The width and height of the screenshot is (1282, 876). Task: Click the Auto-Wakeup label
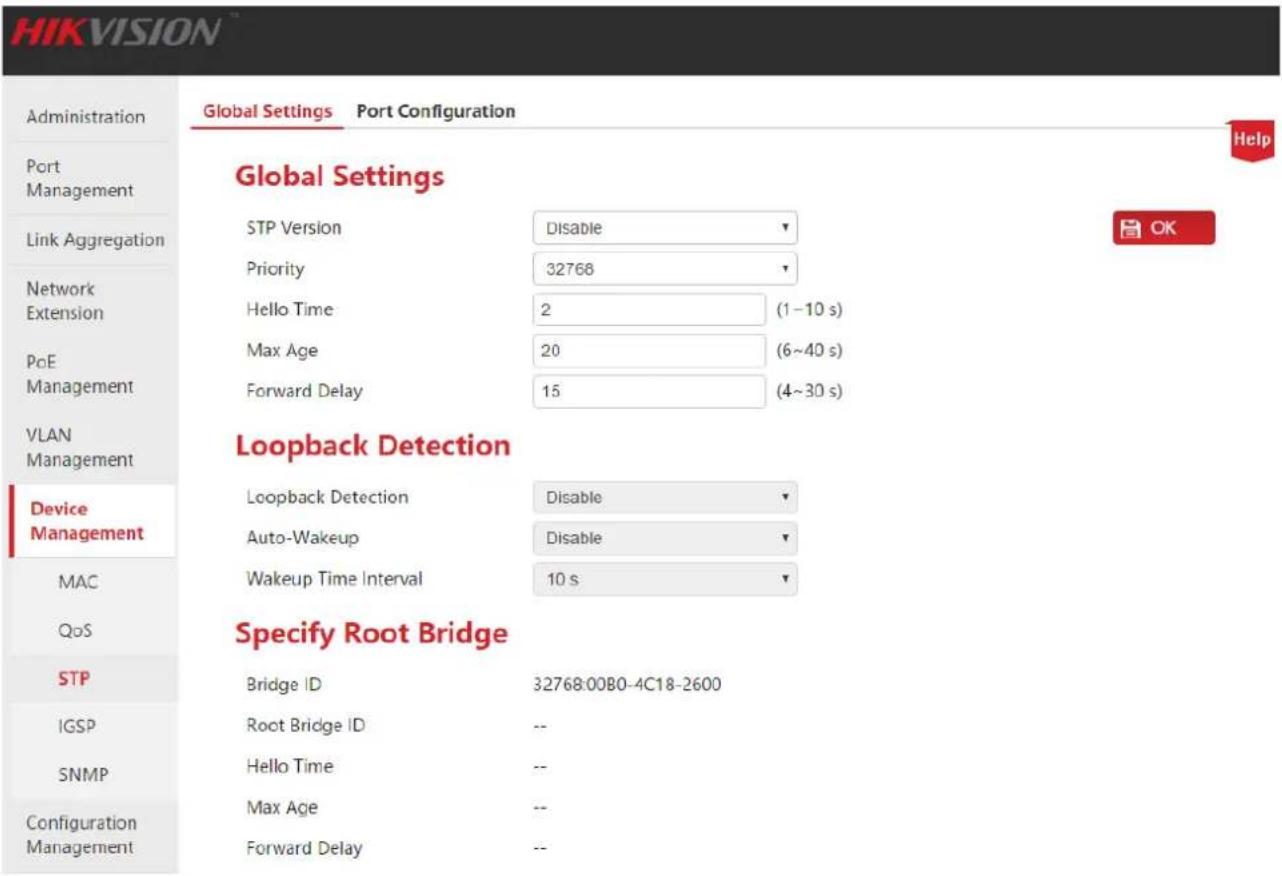click(x=302, y=538)
